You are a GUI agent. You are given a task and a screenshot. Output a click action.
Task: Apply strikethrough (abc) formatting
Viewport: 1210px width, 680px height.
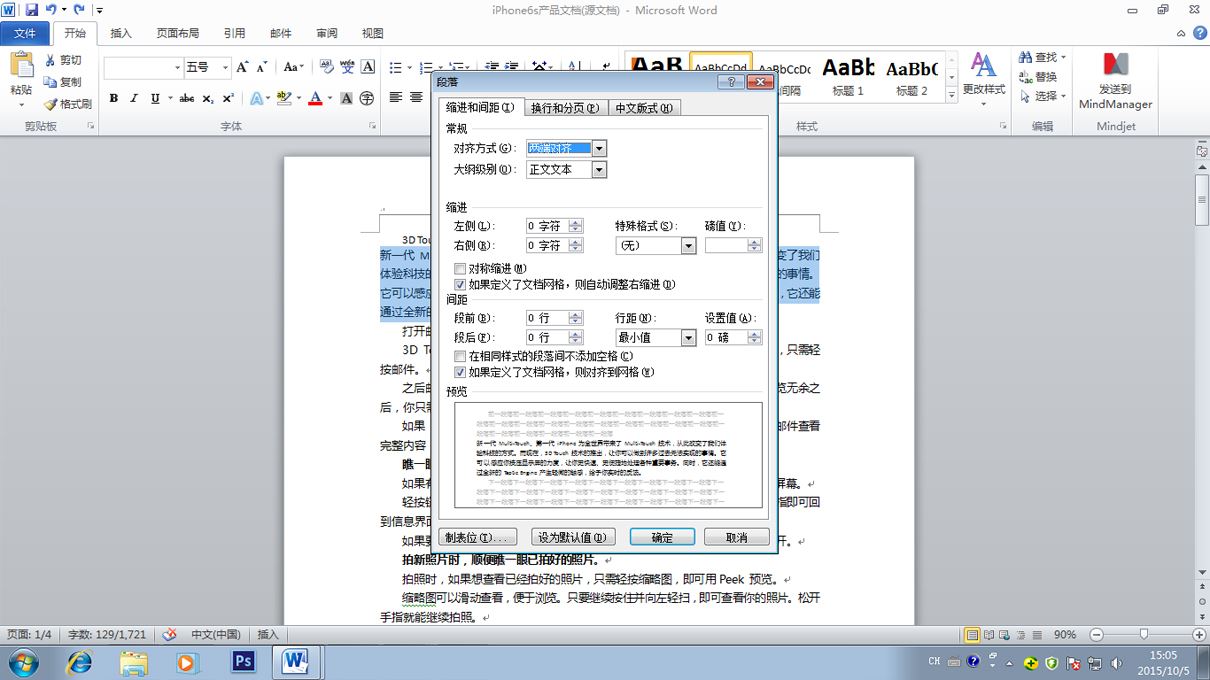186,98
